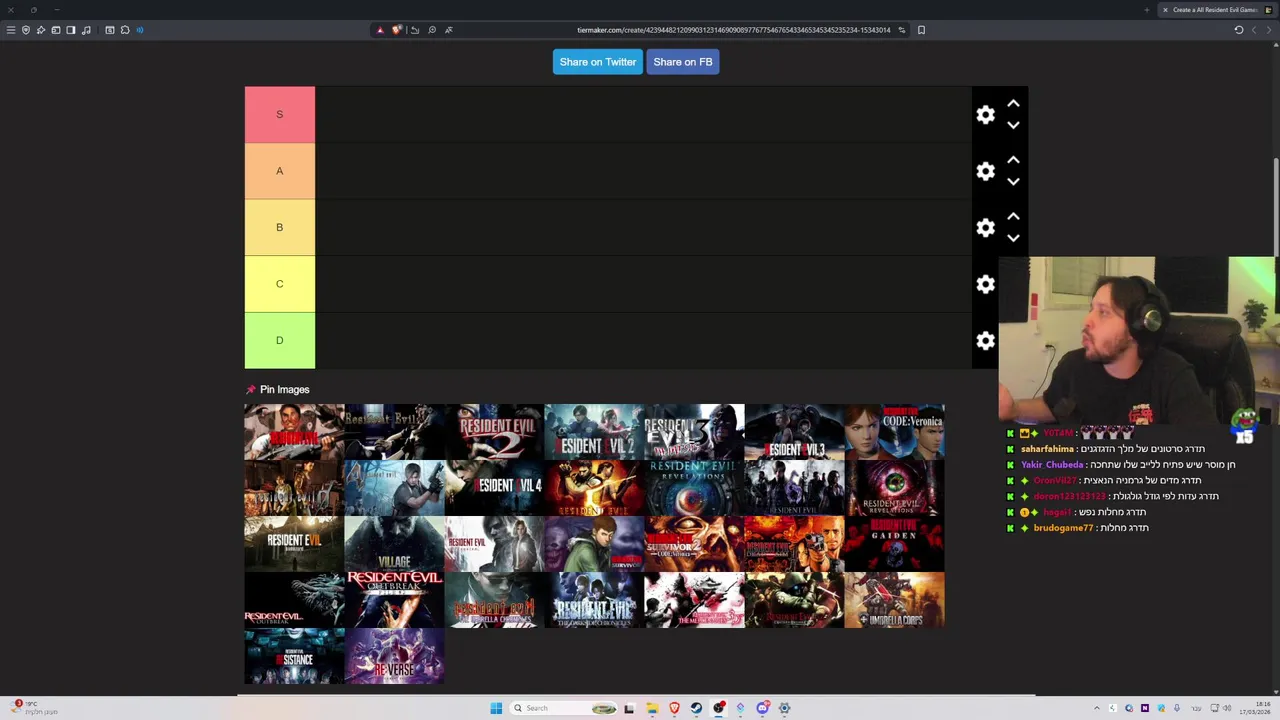Pick the Resident Evil Gaiden thumbnail

click(x=894, y=544)
